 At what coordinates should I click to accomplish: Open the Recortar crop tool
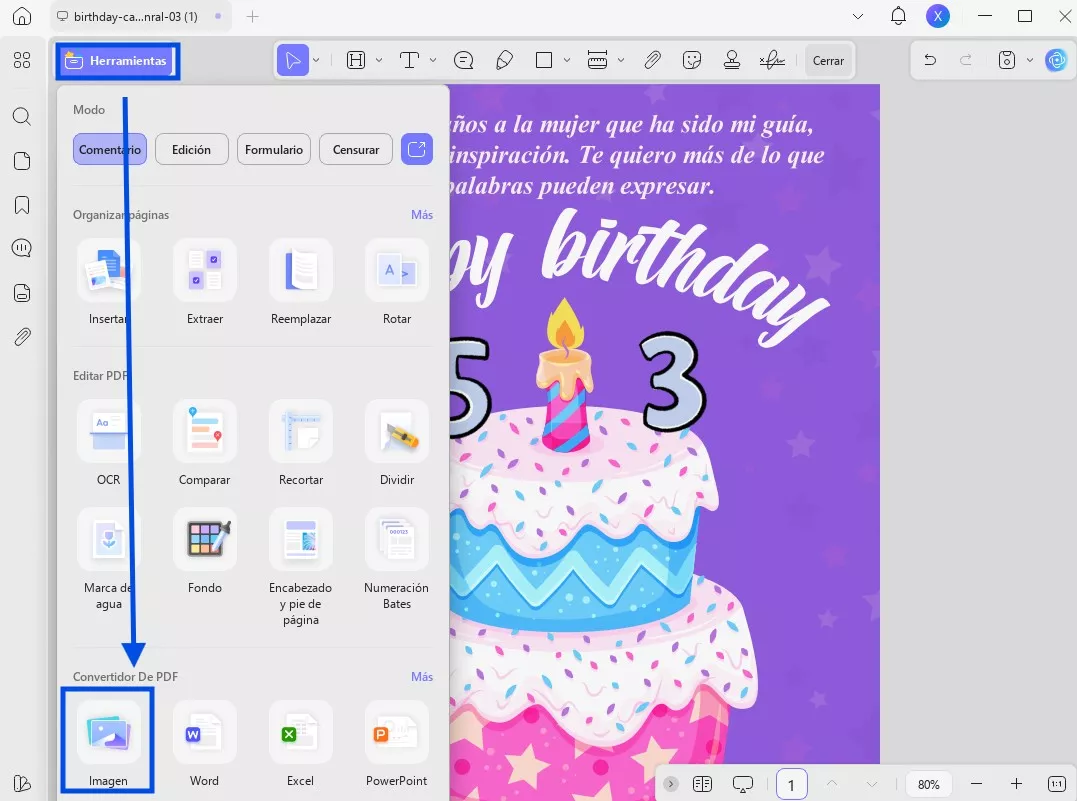click(301, 432)
